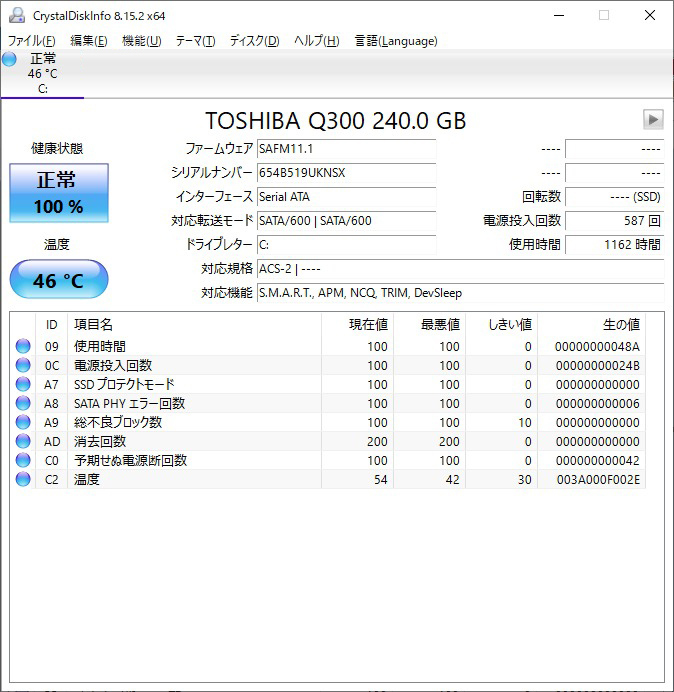Click the transfer mode field SATA/600 | SATA/600
674x692 pixels.
346,221
